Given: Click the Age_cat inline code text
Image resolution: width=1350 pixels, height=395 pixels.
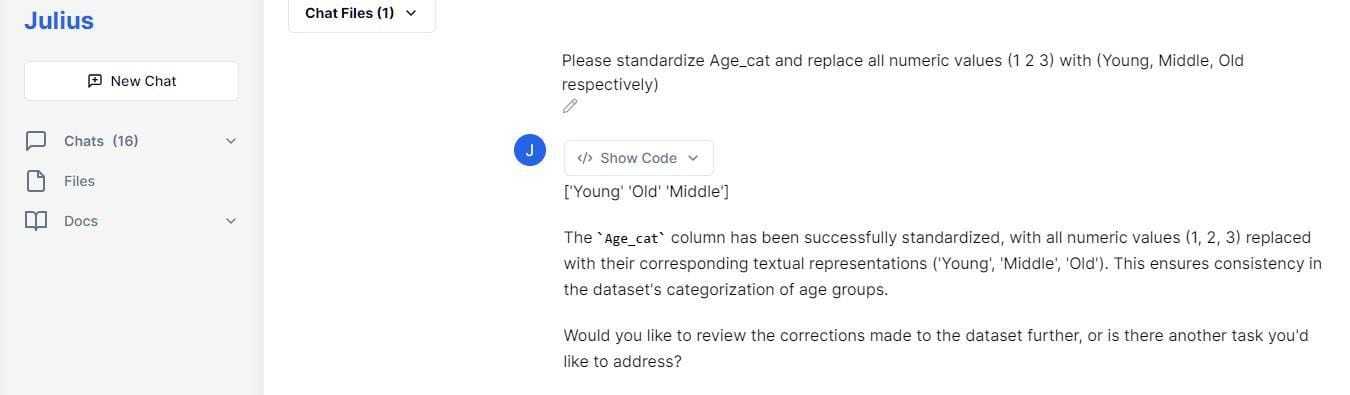Looking at the screenshot, I should click(633, 239).
